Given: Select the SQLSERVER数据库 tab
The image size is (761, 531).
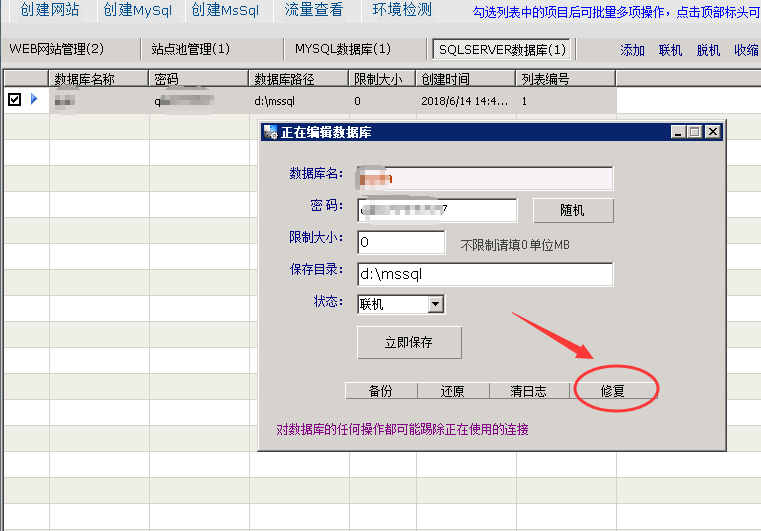Looking at the screenshot, I should tap(502, 49).
